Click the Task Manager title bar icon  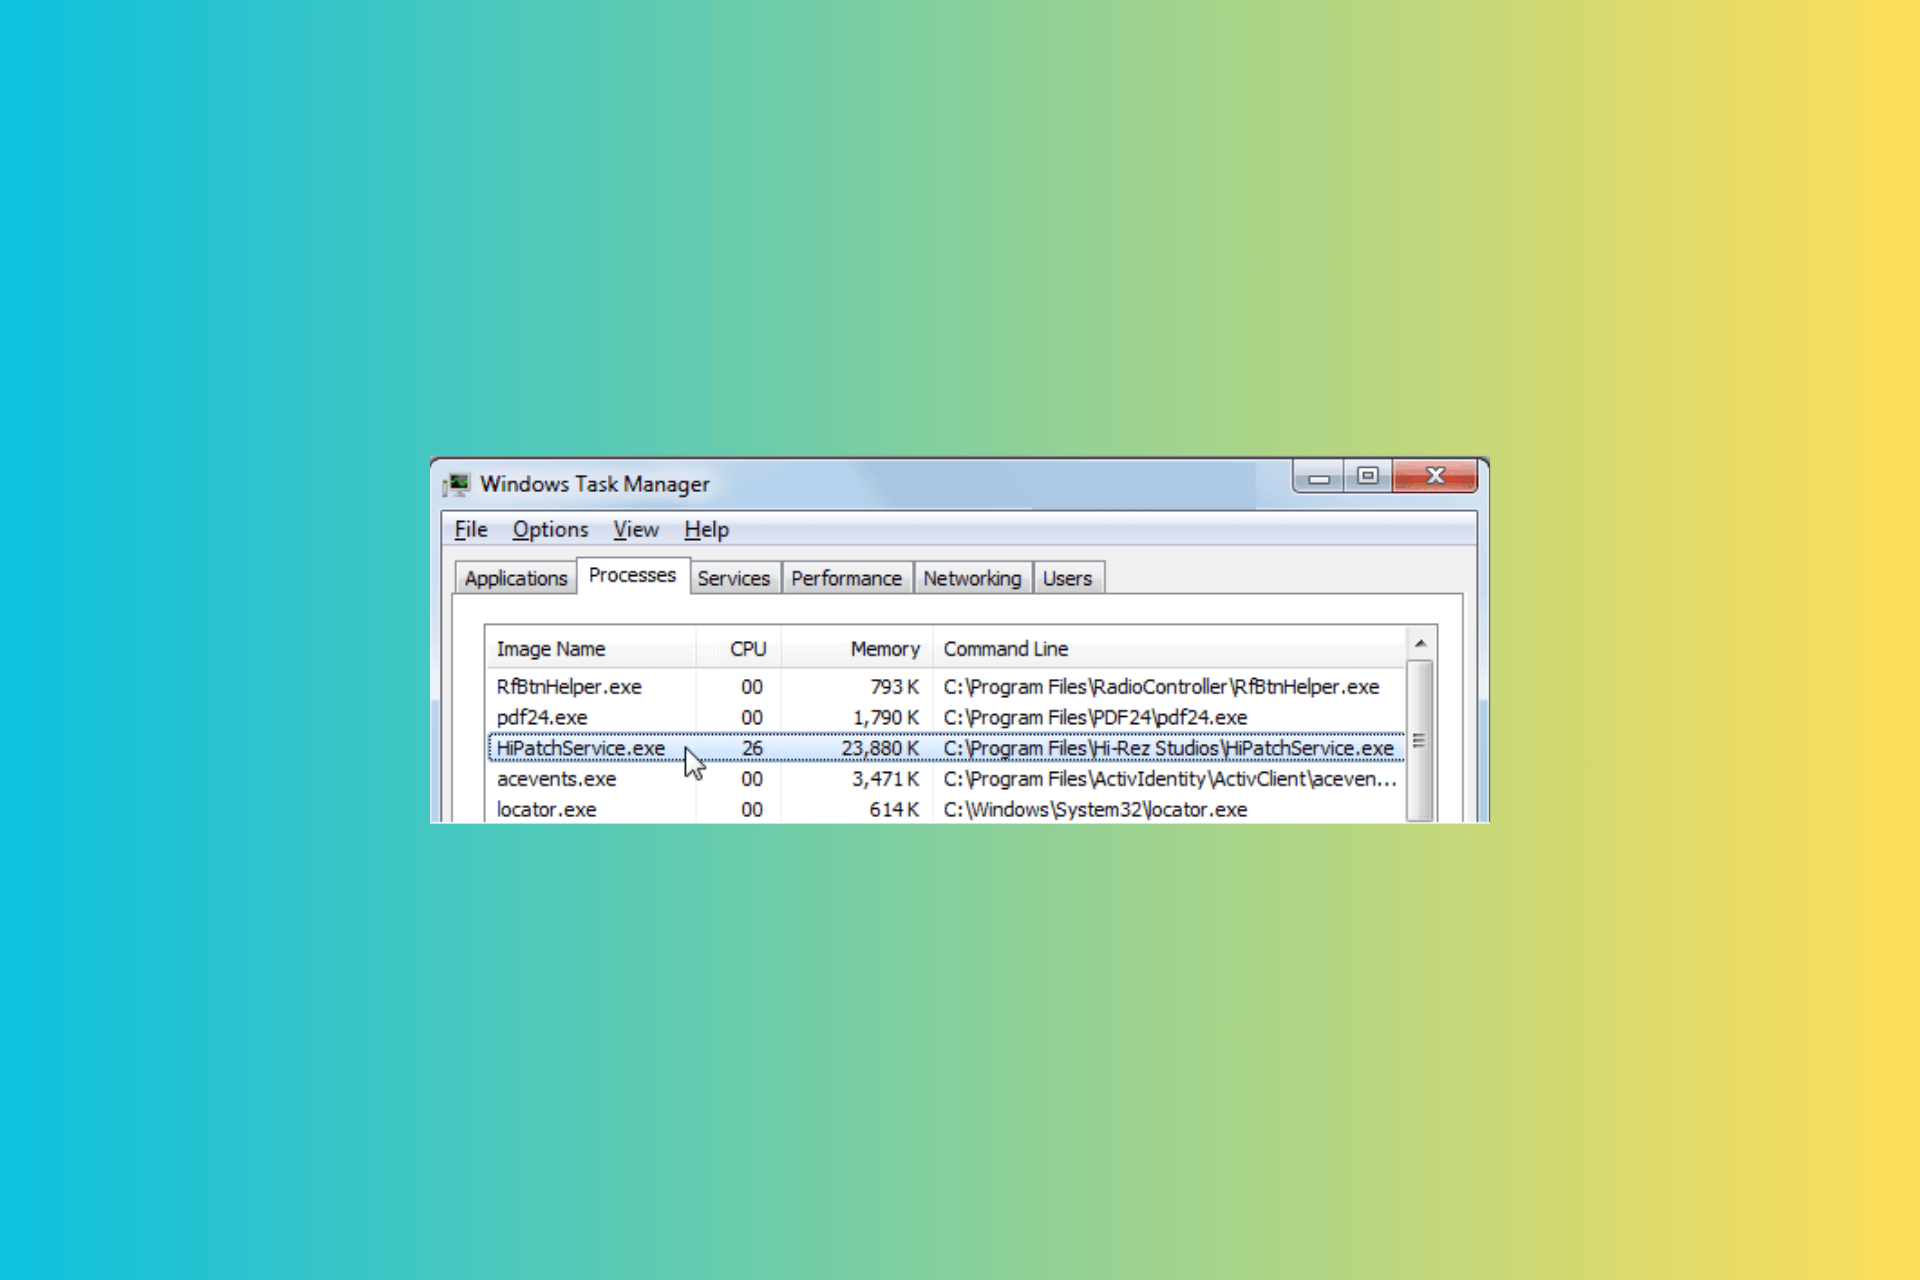coord(458,485)
